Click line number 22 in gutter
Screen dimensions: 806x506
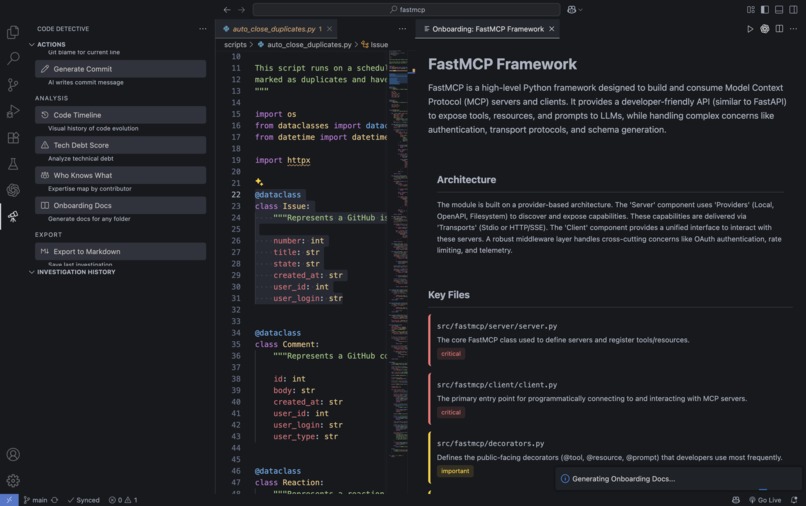click(235, 195)
